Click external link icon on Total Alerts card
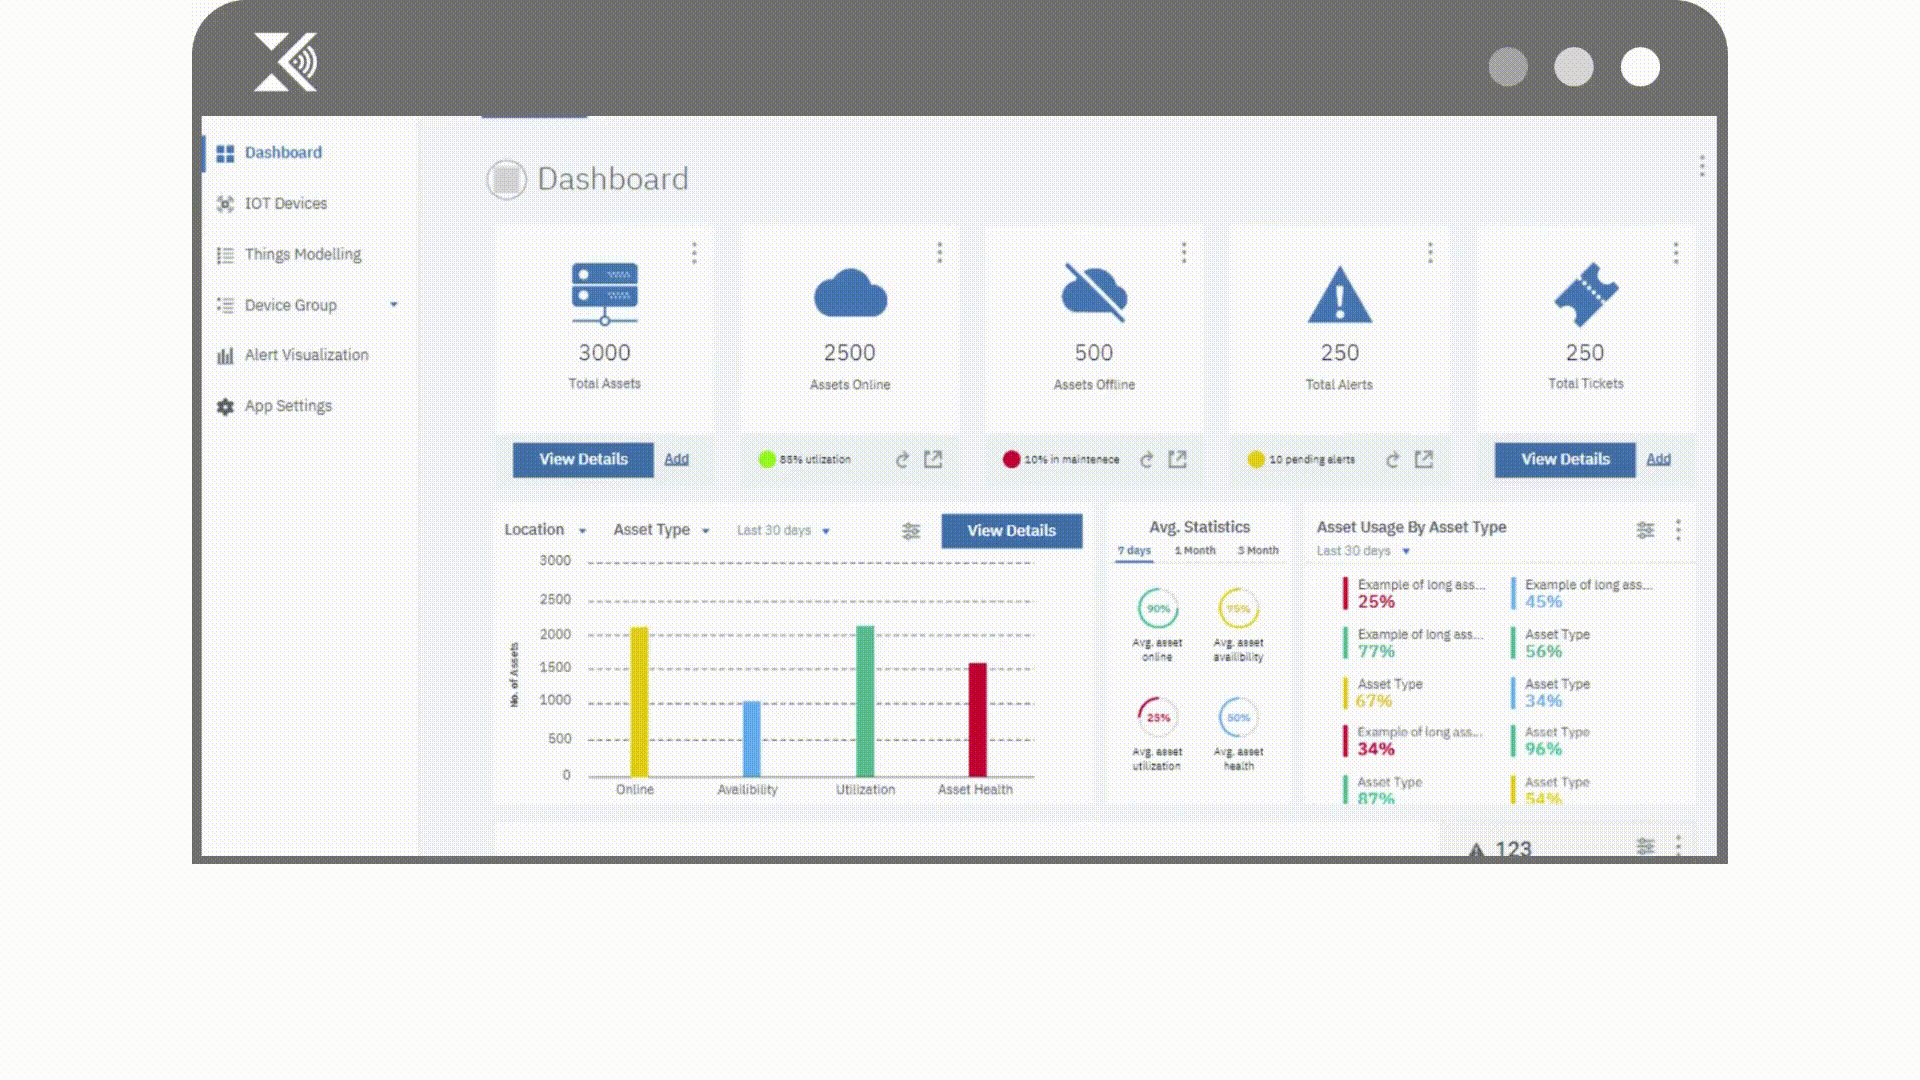This screenshot has height=1080, width=1920. 1423,460
